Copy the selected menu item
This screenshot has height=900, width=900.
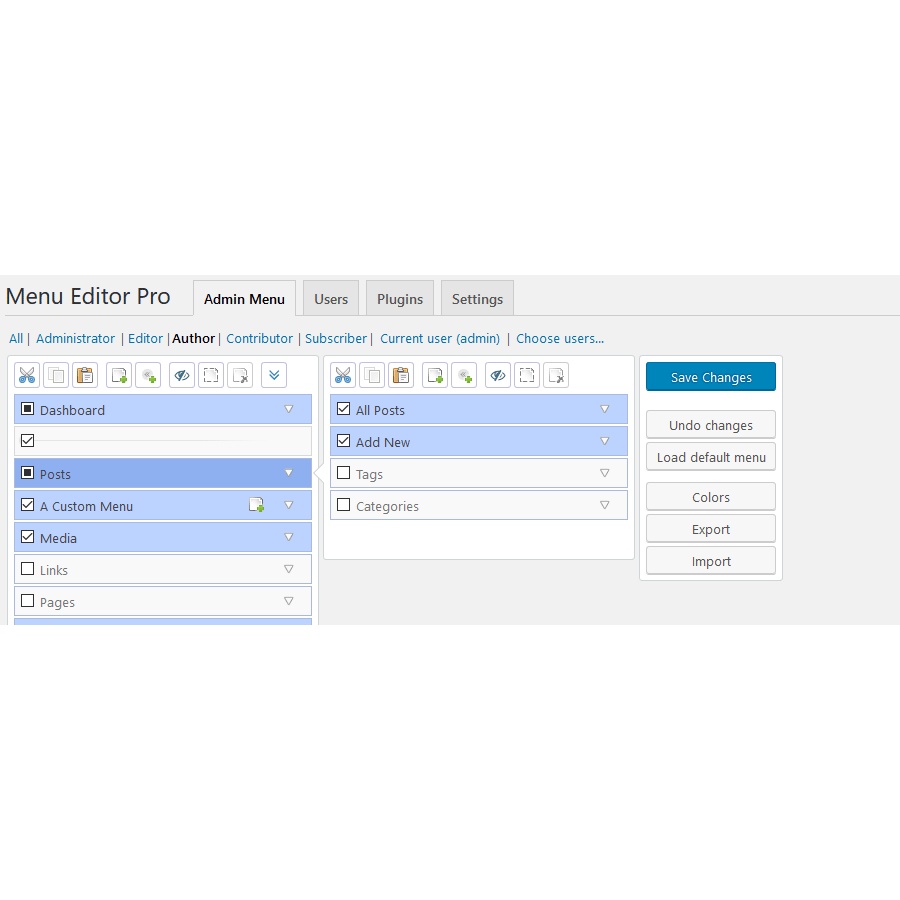click(56, 375)
